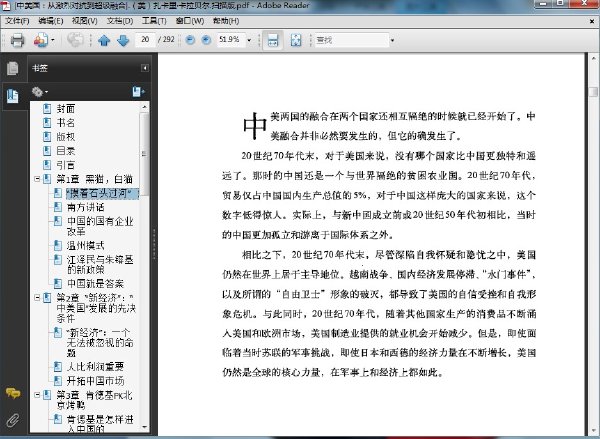Select the 引言 bookmark

[65, 165]
